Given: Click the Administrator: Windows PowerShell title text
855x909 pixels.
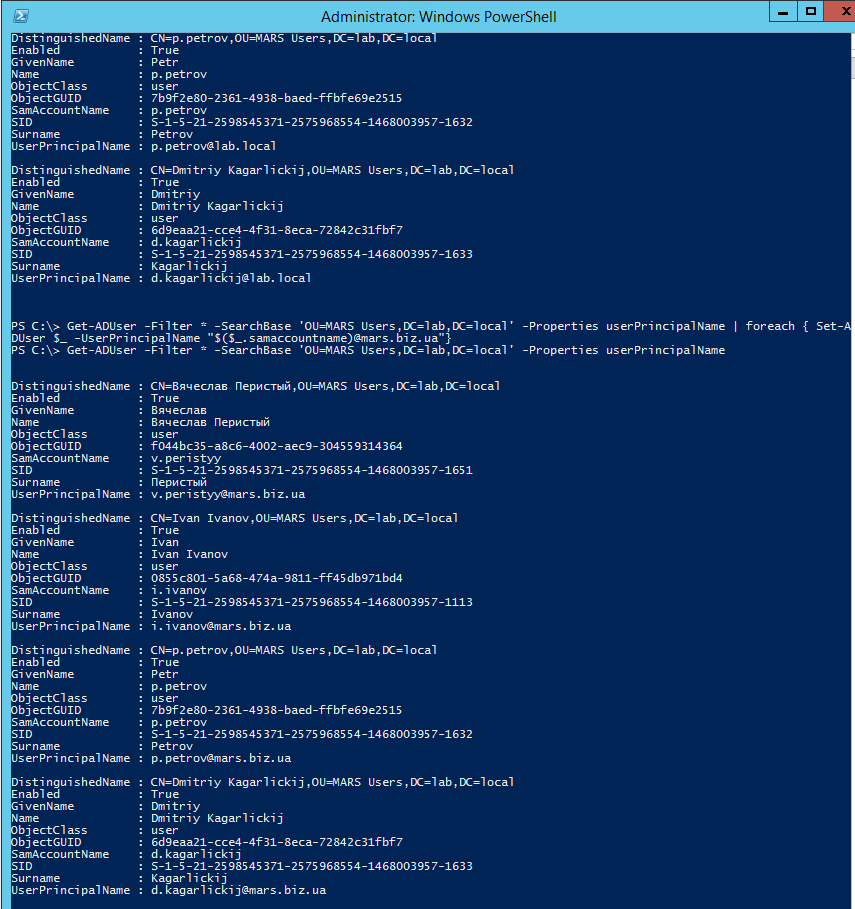Looking at the screenshot, I should (x=439, y=17).
